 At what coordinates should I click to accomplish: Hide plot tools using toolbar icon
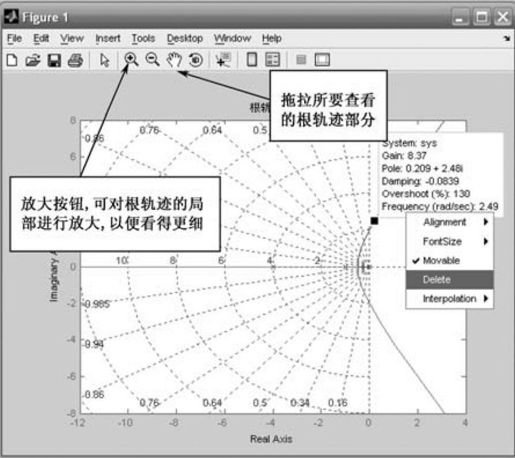301,60
